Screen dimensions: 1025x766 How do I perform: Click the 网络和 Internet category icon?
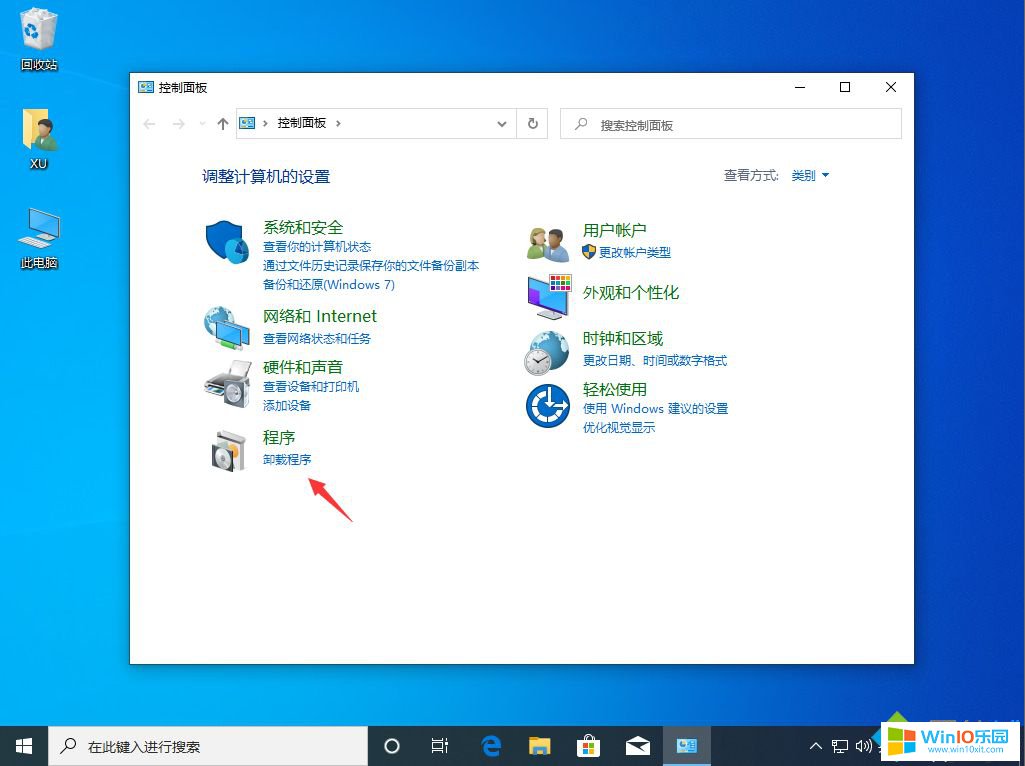point(226,325)
